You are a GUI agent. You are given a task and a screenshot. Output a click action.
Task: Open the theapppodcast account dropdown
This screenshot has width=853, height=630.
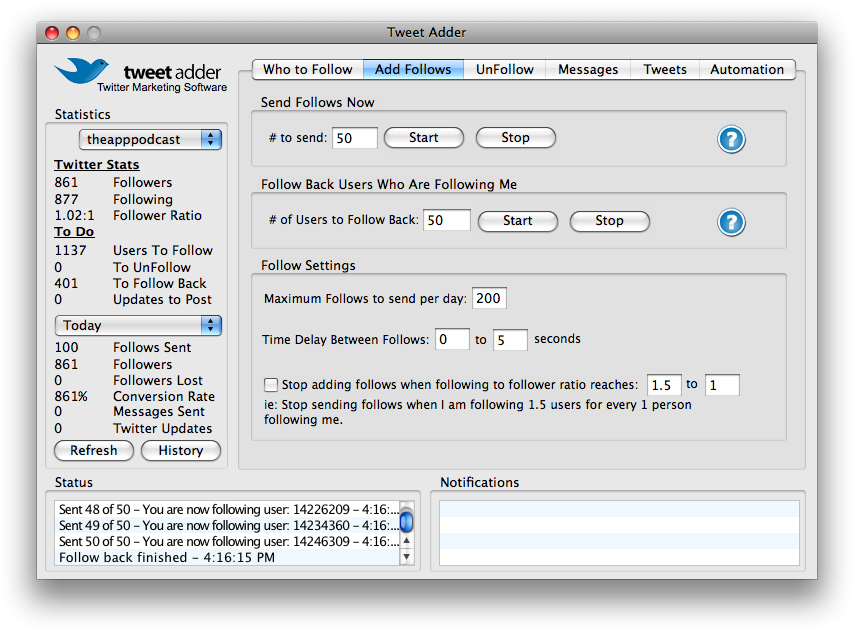pyautogui.click(x=150, y=139)
